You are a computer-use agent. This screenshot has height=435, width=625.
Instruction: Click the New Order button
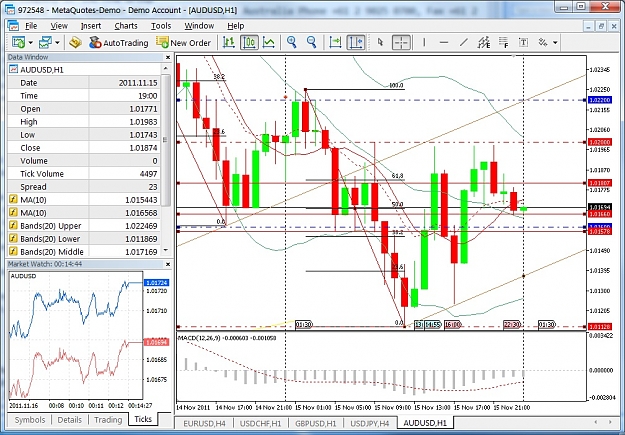[x=184, y=43]
